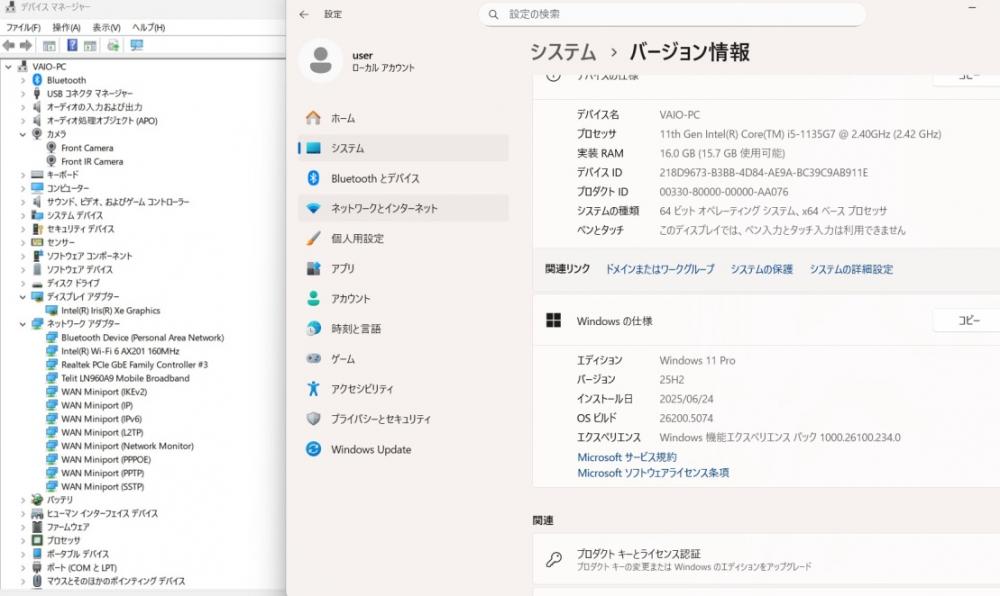Click the Settings back arrow button
The height and width of the screenshot is (596, 1000).
coord(304,14)
